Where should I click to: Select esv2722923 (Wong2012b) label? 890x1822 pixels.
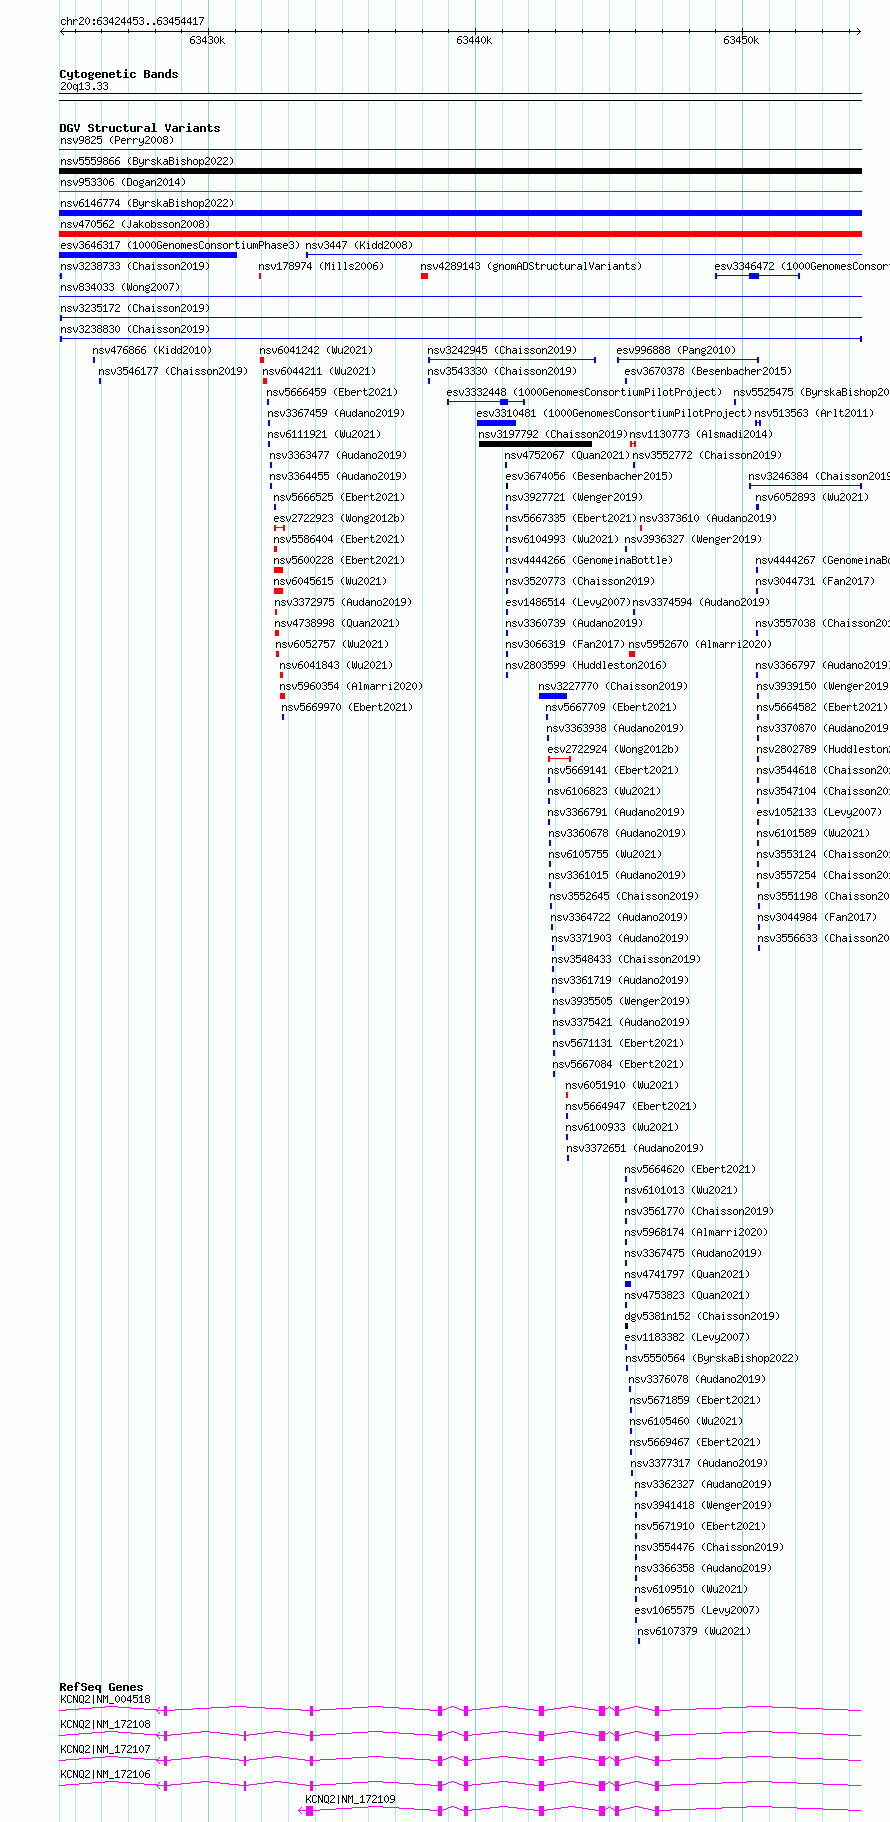tap(339, 518)
